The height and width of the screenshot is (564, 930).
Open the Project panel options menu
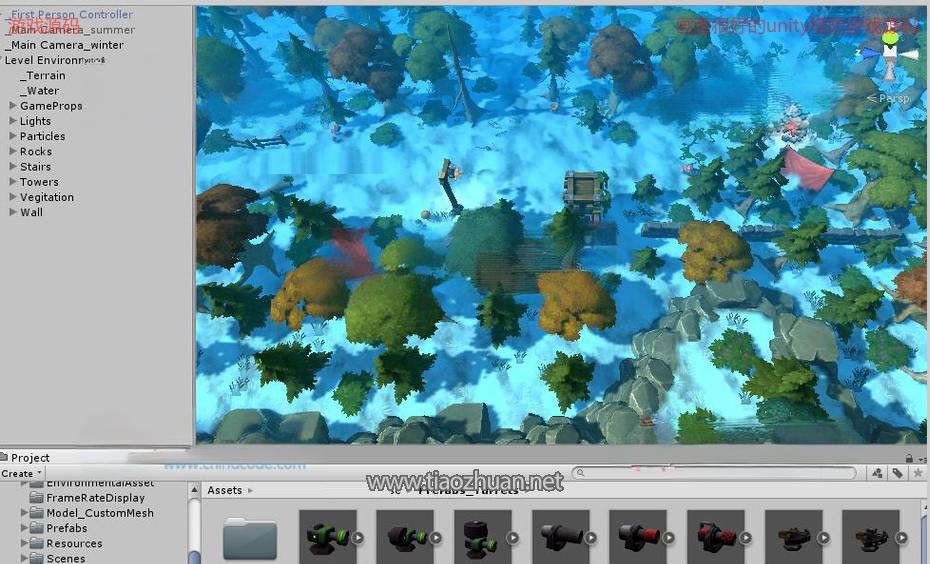tap(922, 459)
